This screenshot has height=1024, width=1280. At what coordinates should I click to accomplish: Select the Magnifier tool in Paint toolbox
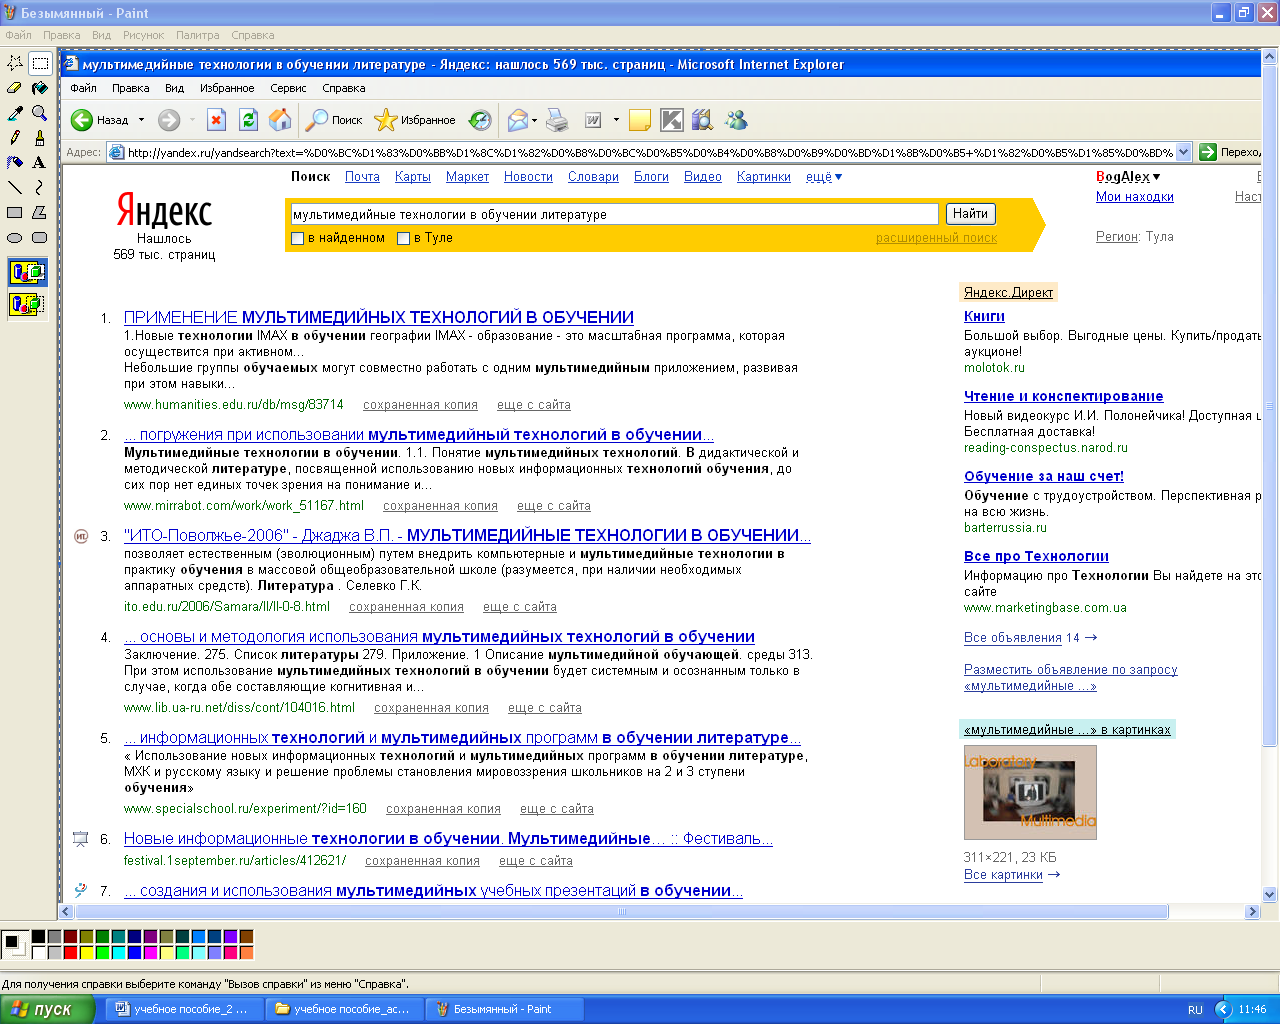[x=40, y=113]
